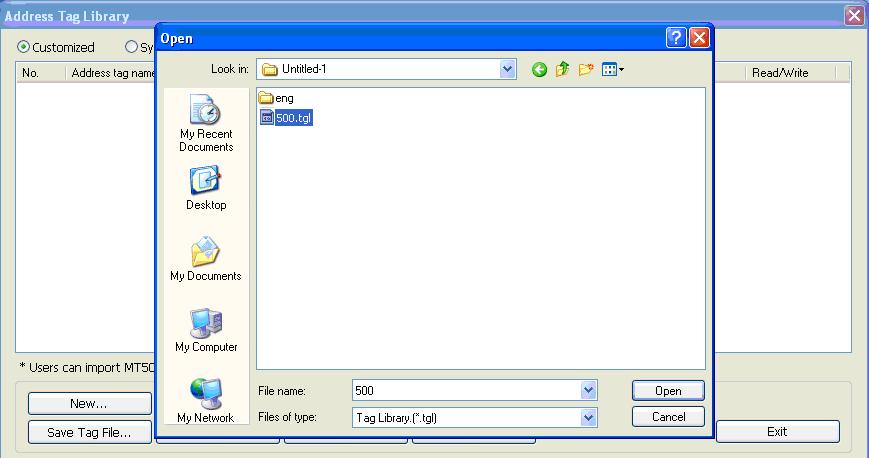Click the No. column header
The width and height of the screenshot is (869, 458).
[41, 73]
